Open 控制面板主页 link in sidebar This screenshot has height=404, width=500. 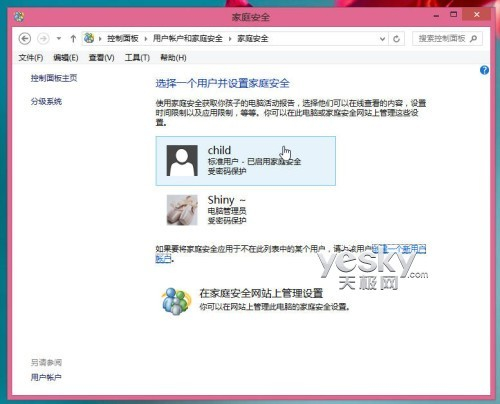click(x=54, y=78)
